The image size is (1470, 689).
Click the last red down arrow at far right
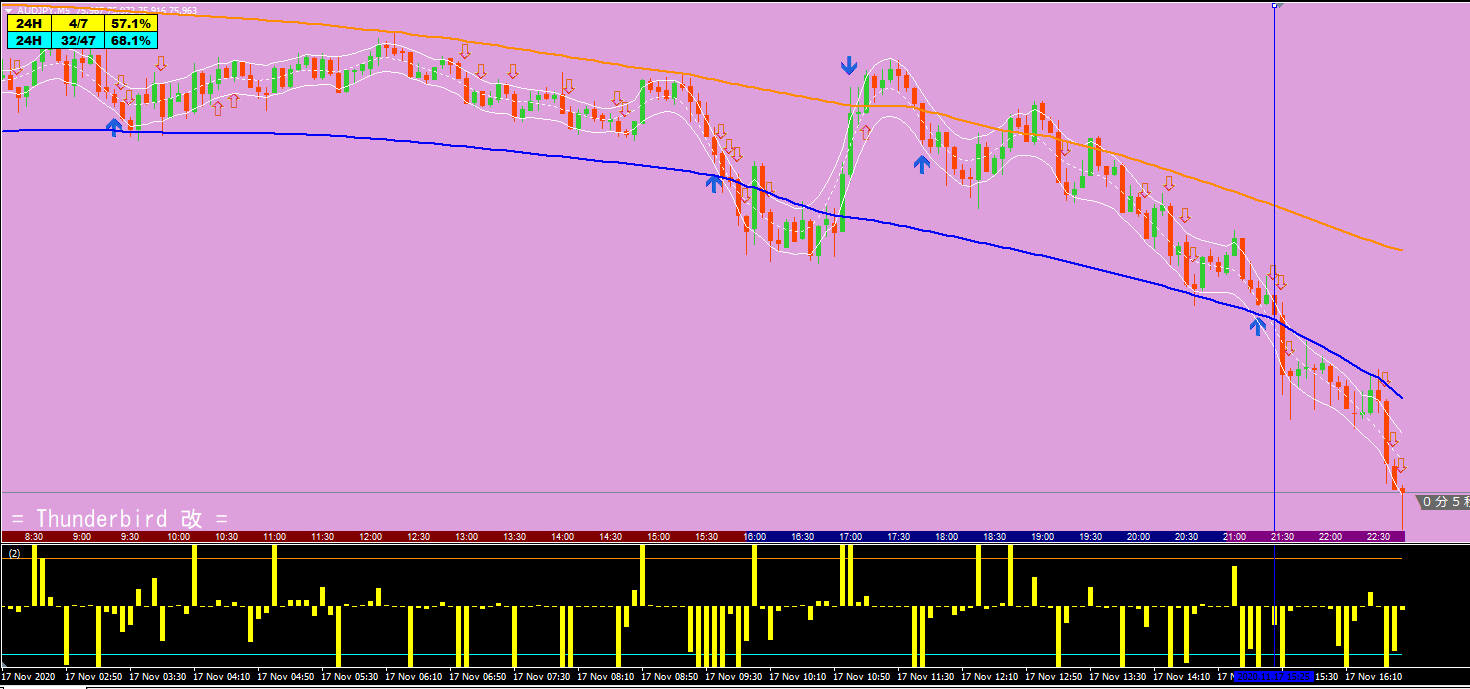[x=1400, y=465]
